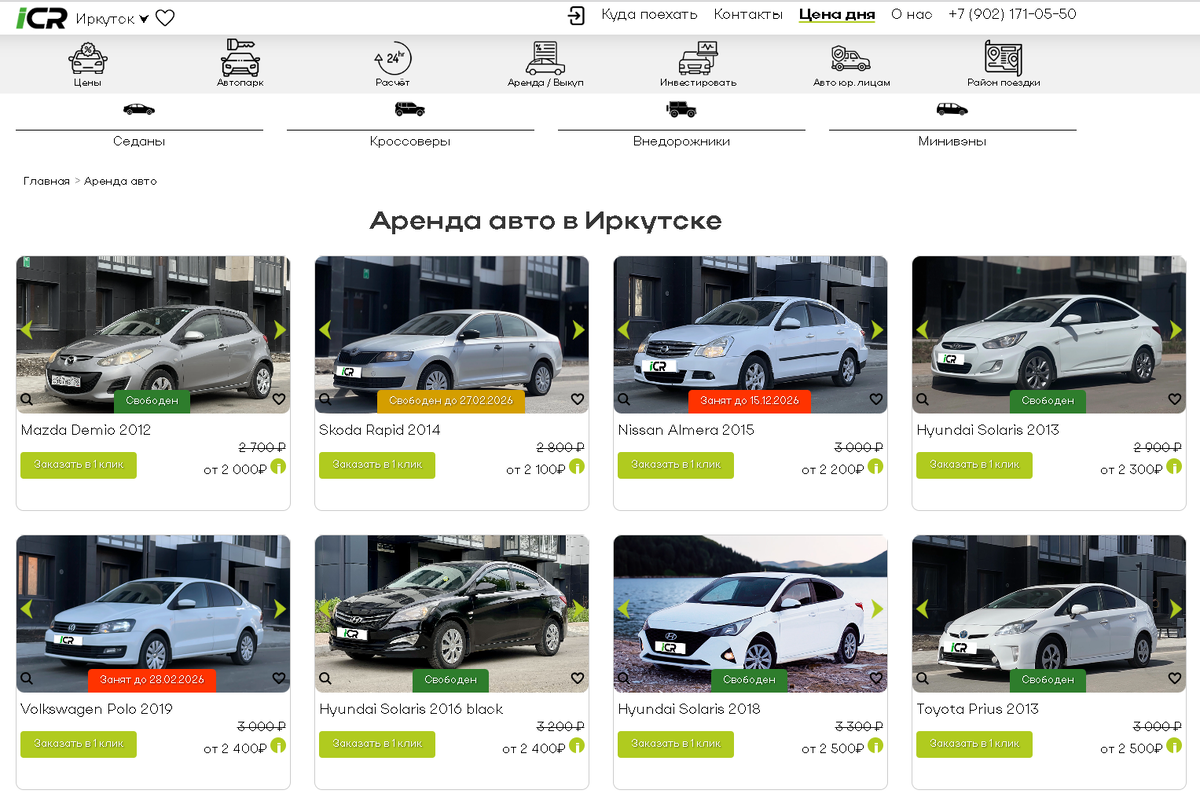Viewport: 1200px width, 794px height.
Task: Favorite the Nissan Almera with heart
Action: pos(876,399)
